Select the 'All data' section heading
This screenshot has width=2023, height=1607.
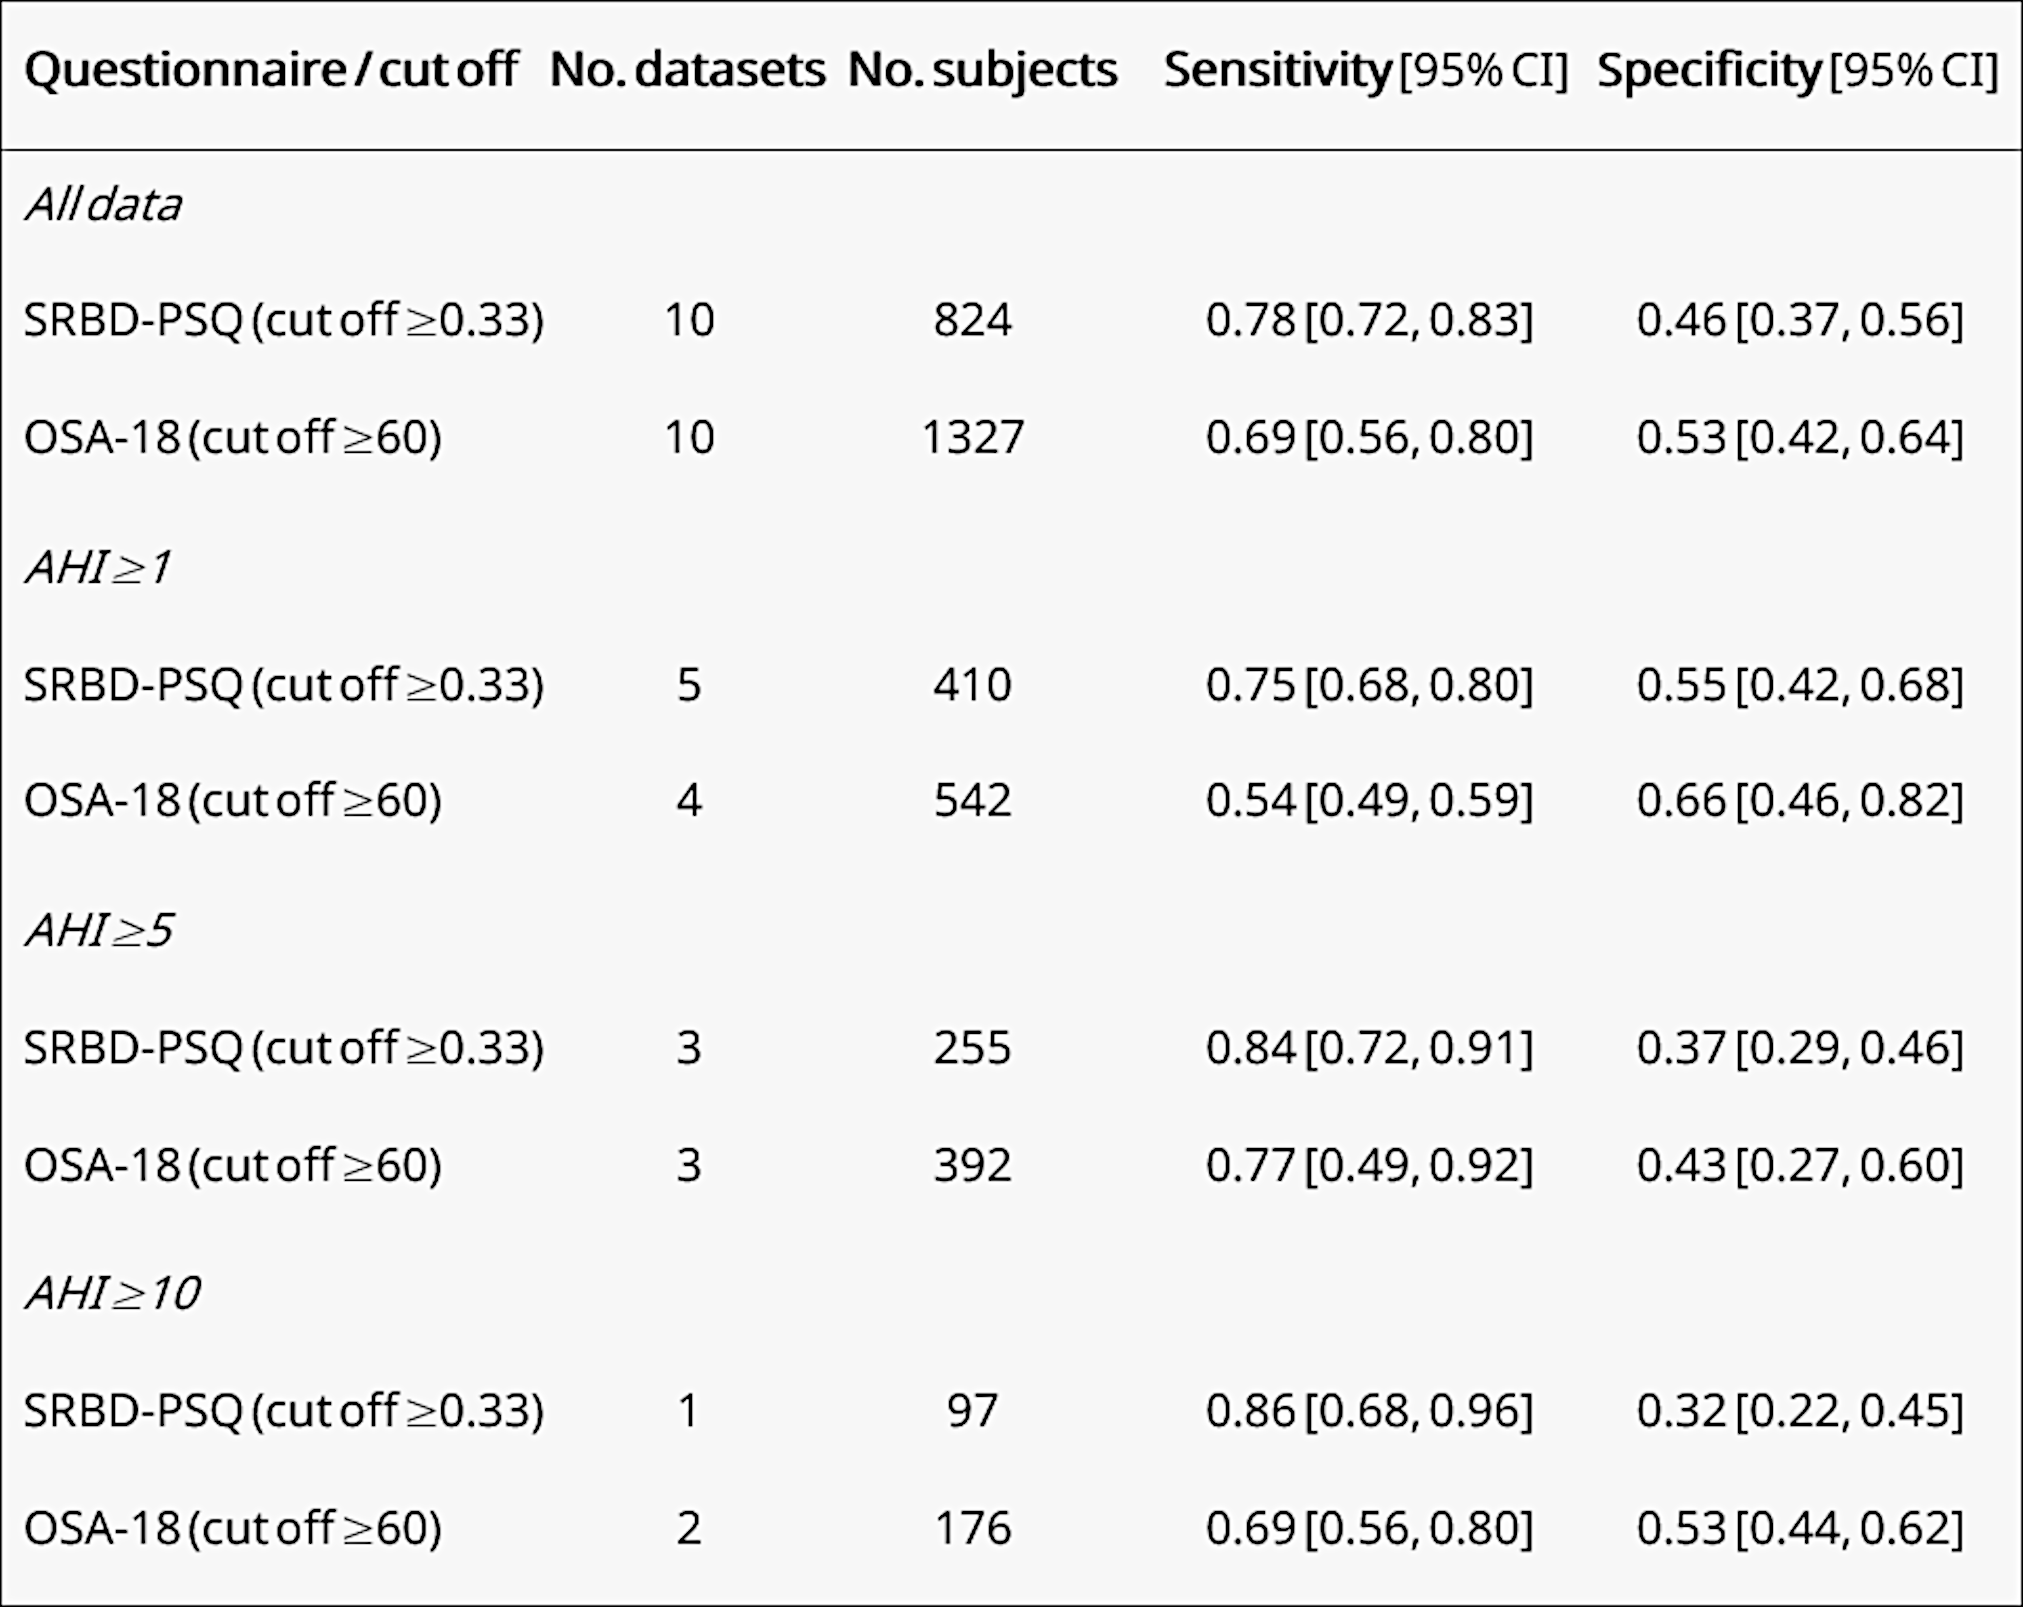pyautogui.click(x=103, y=205)
